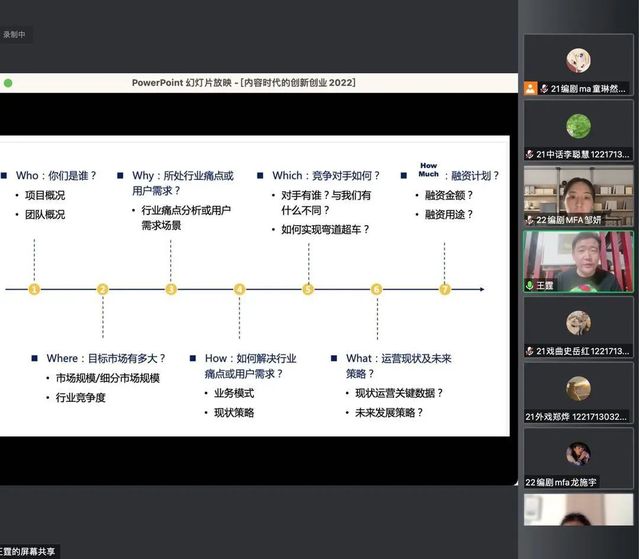Click the 录制中 recording indicator

[x=14, y=35]
